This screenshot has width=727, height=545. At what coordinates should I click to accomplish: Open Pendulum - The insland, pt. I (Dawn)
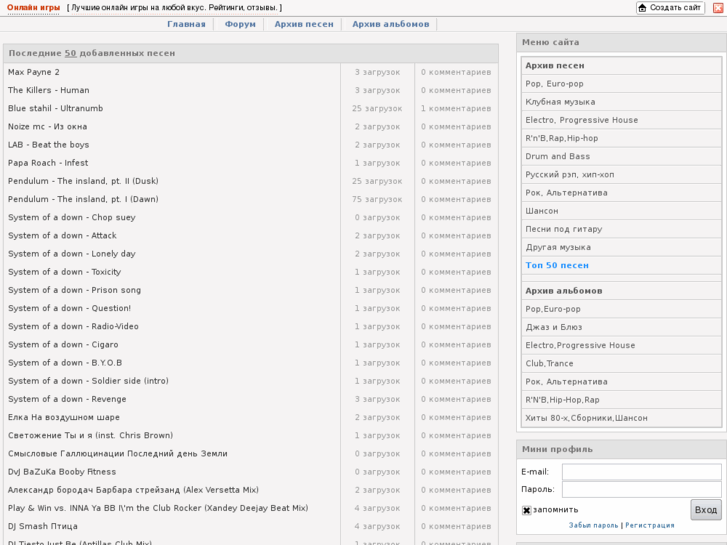click(x=83, y=199)
